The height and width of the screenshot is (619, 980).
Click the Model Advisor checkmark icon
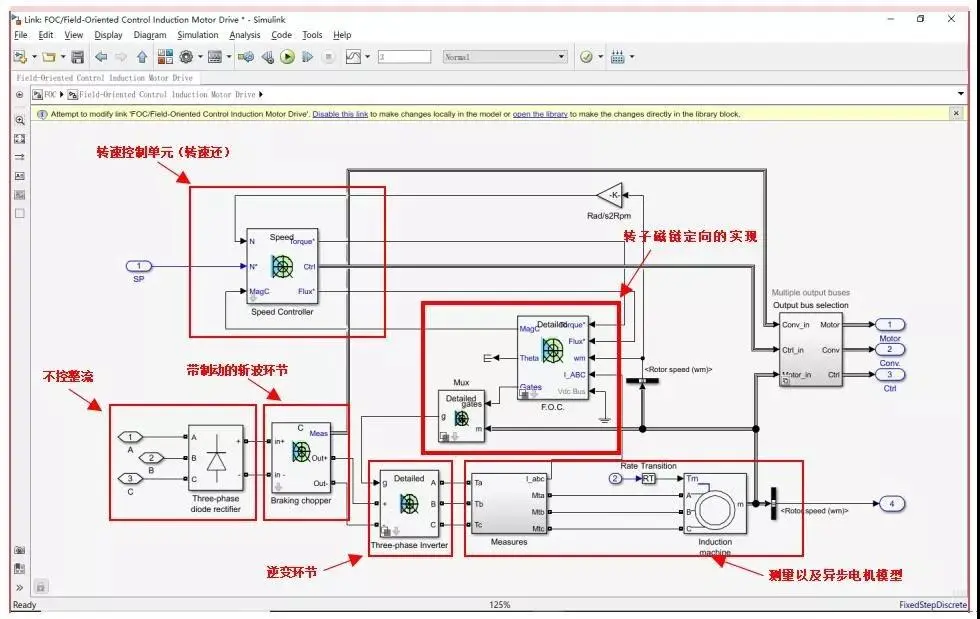pos(586,57)
